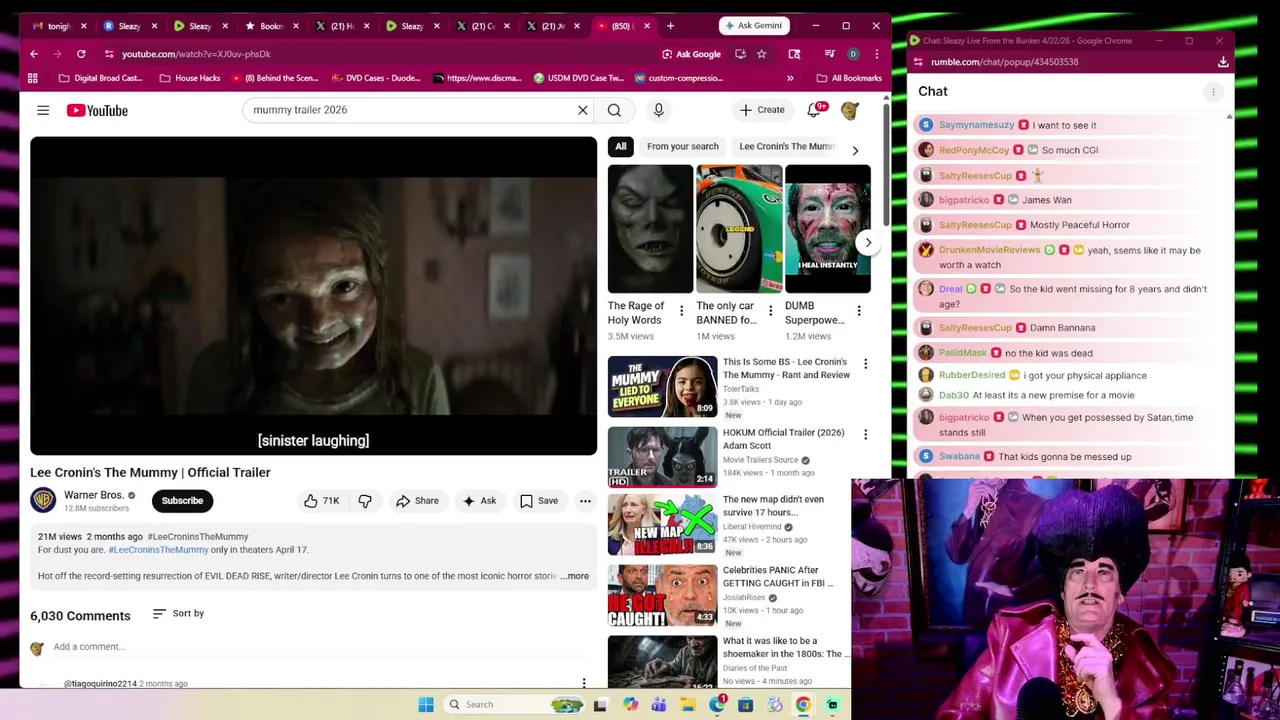Select the All filter chip
This screenshot has width=1280, height=720.
(x=621, y=147)
